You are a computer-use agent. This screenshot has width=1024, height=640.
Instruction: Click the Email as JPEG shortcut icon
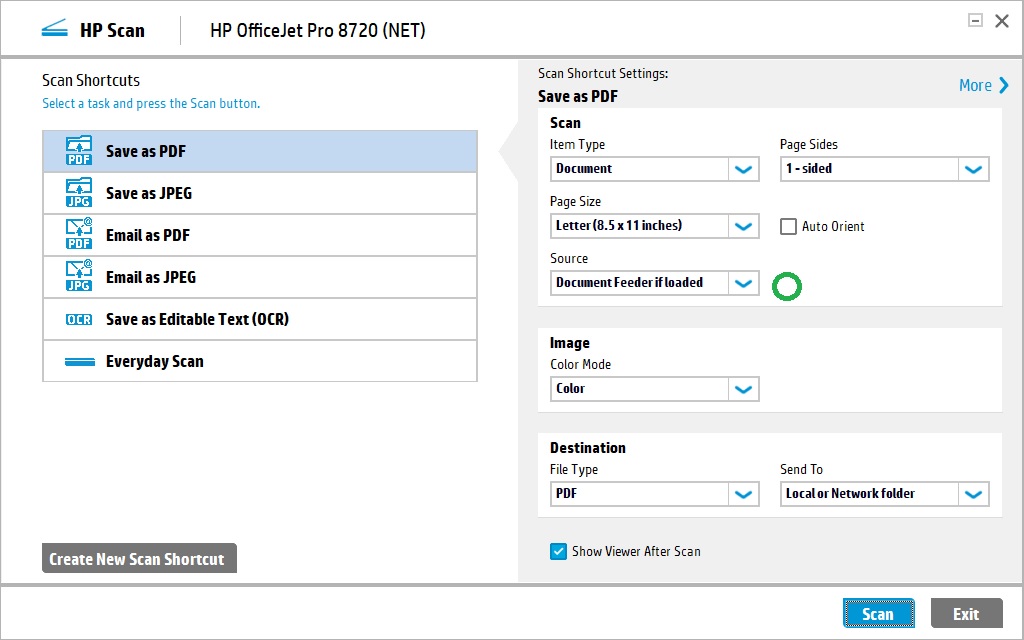(79, 277)
